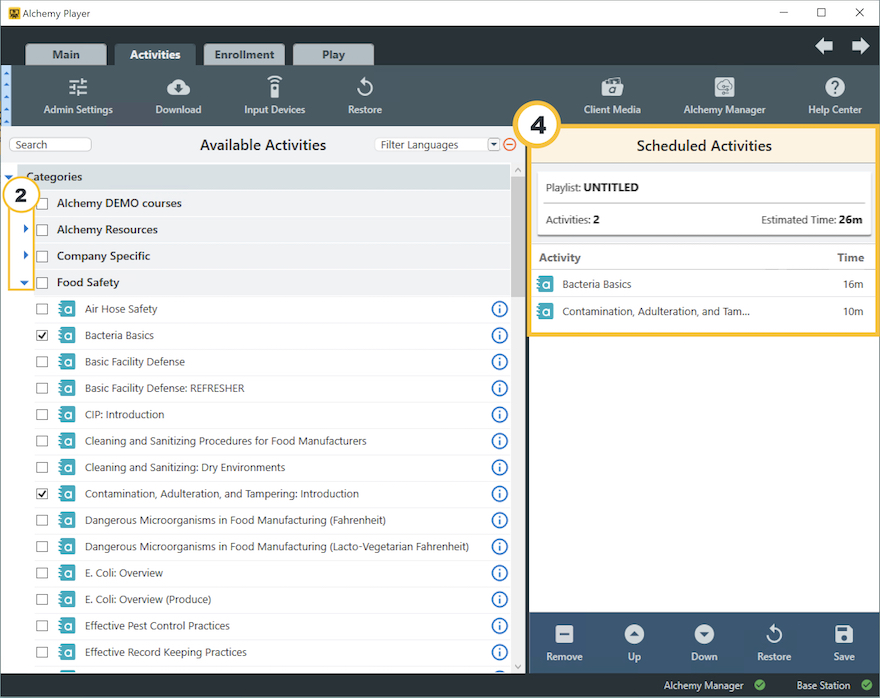Switch to the Play tab
The height and width of the screenshot is (698, 880).
point(333,55)
